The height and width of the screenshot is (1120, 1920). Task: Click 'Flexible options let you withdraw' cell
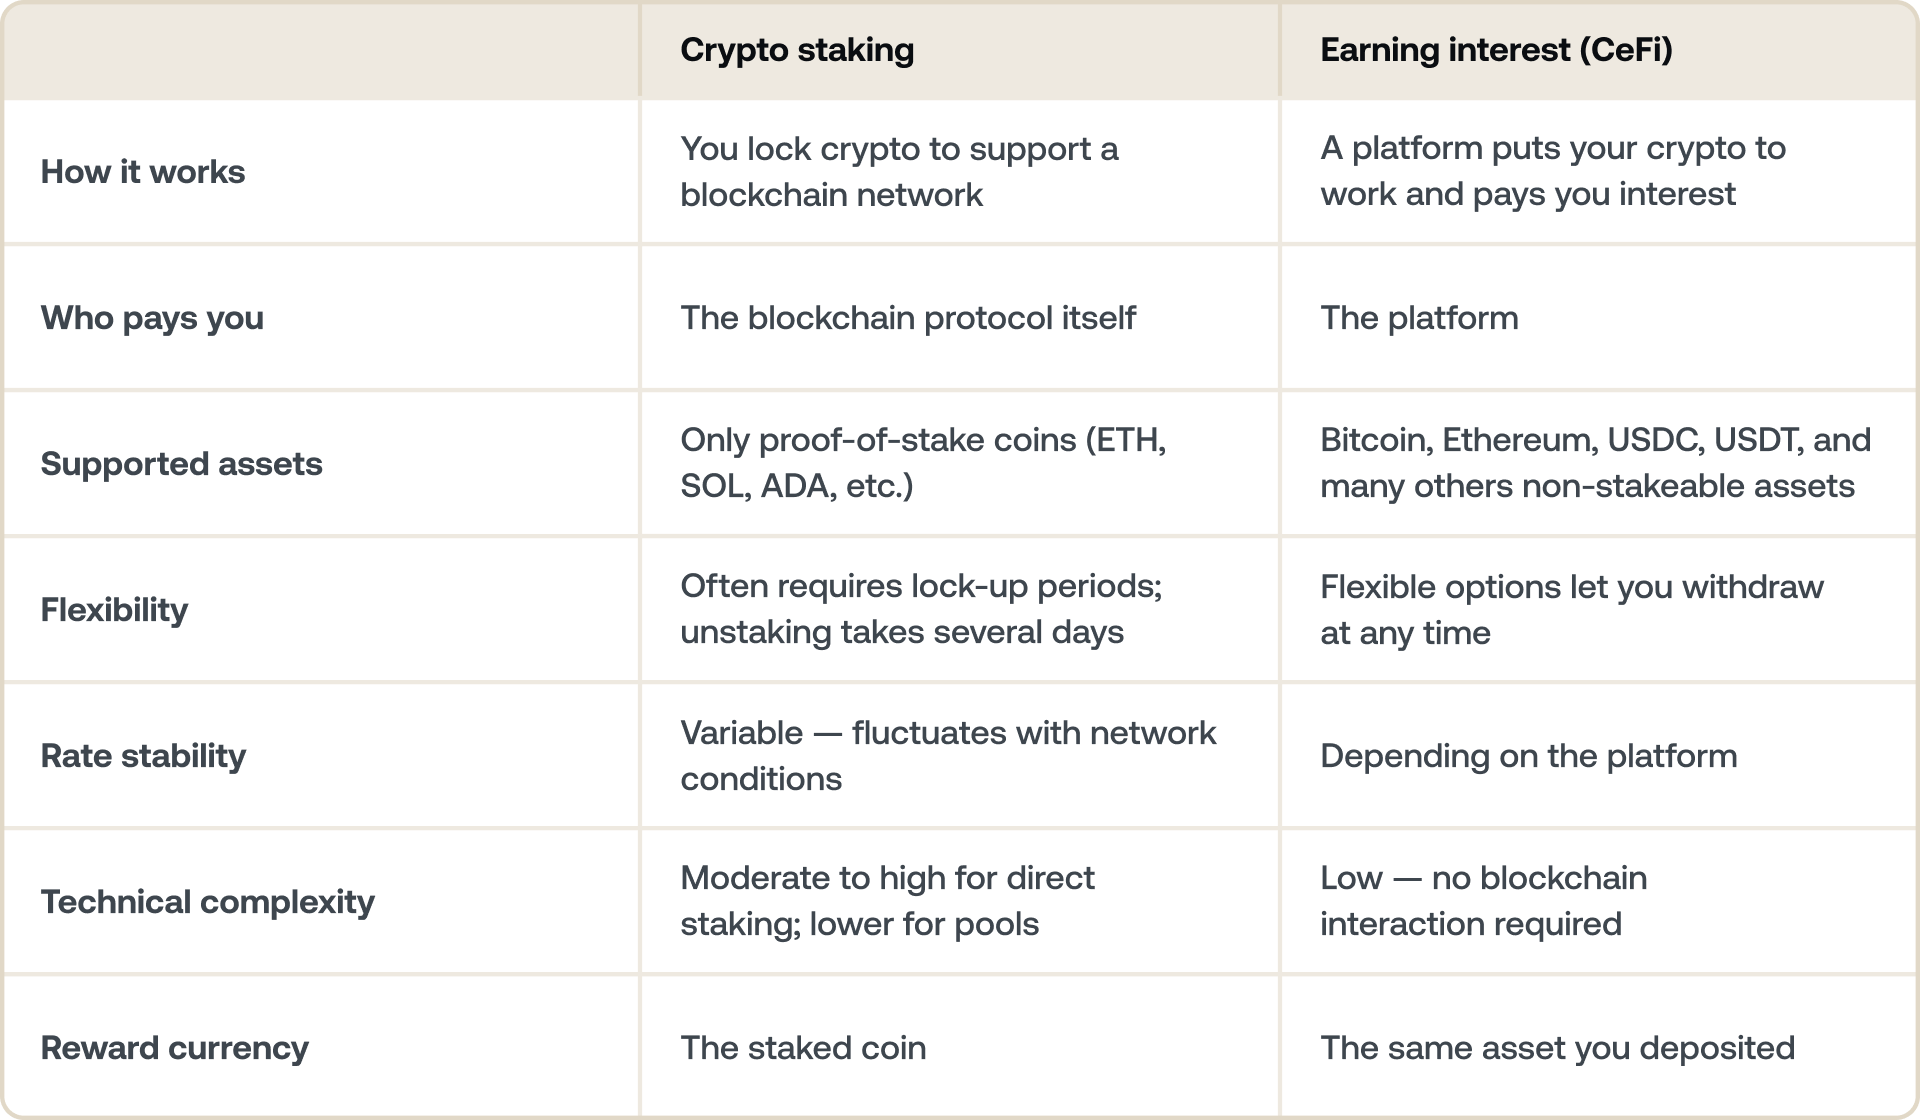1571,609
